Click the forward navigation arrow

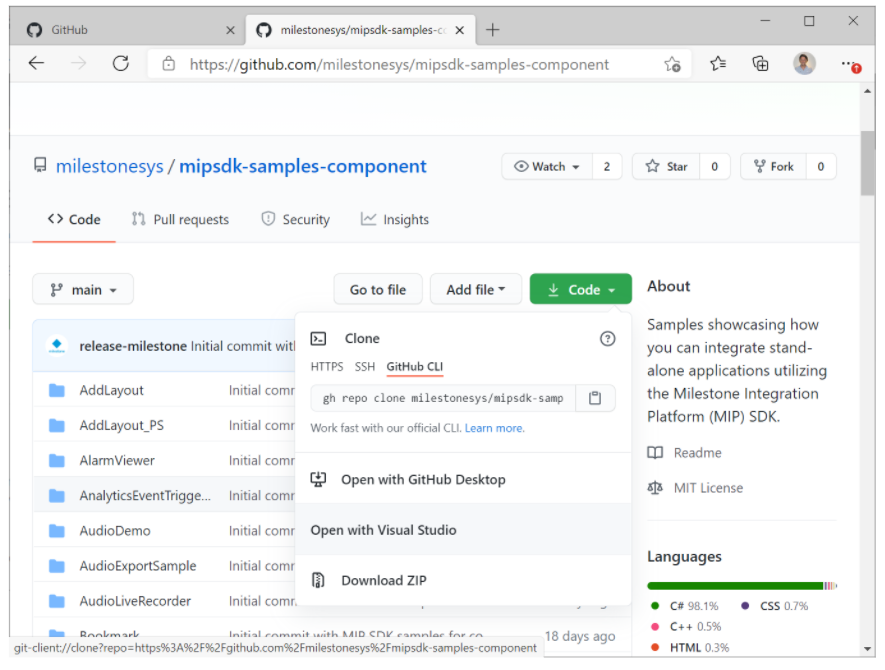click(x=78, y=63)
